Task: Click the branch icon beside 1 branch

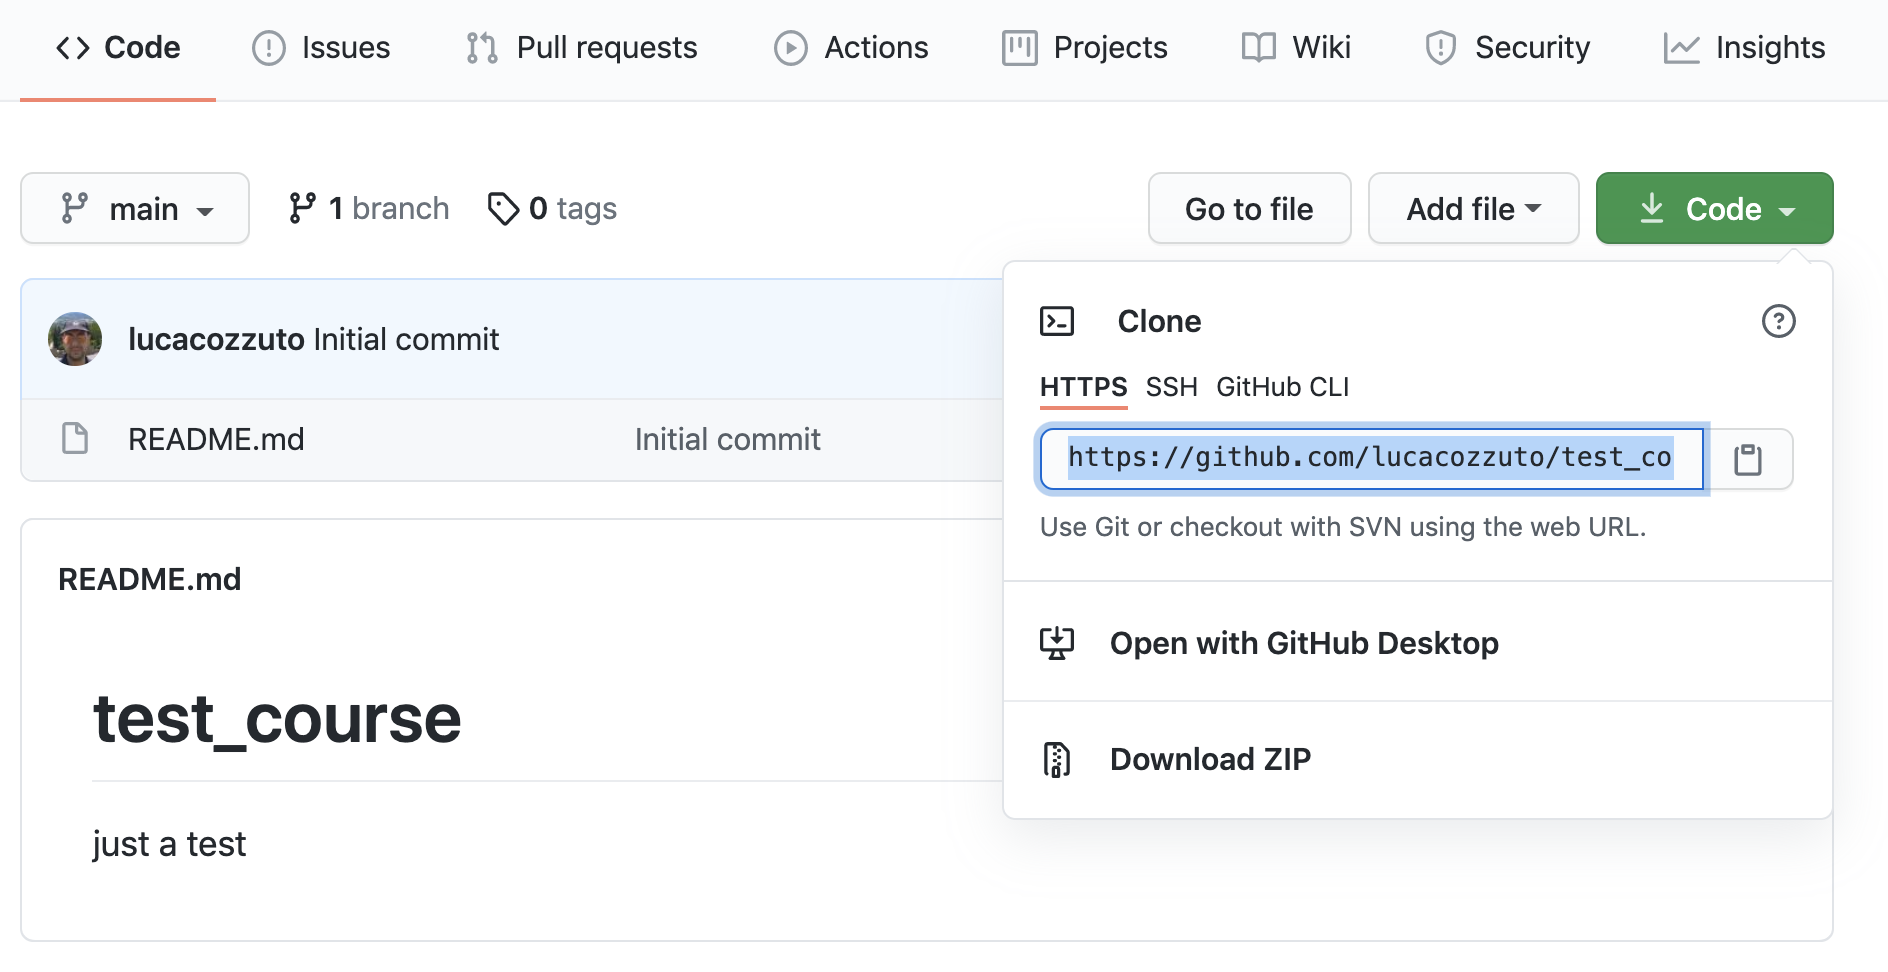Action: pyautogui.click(x=302, y=208)
